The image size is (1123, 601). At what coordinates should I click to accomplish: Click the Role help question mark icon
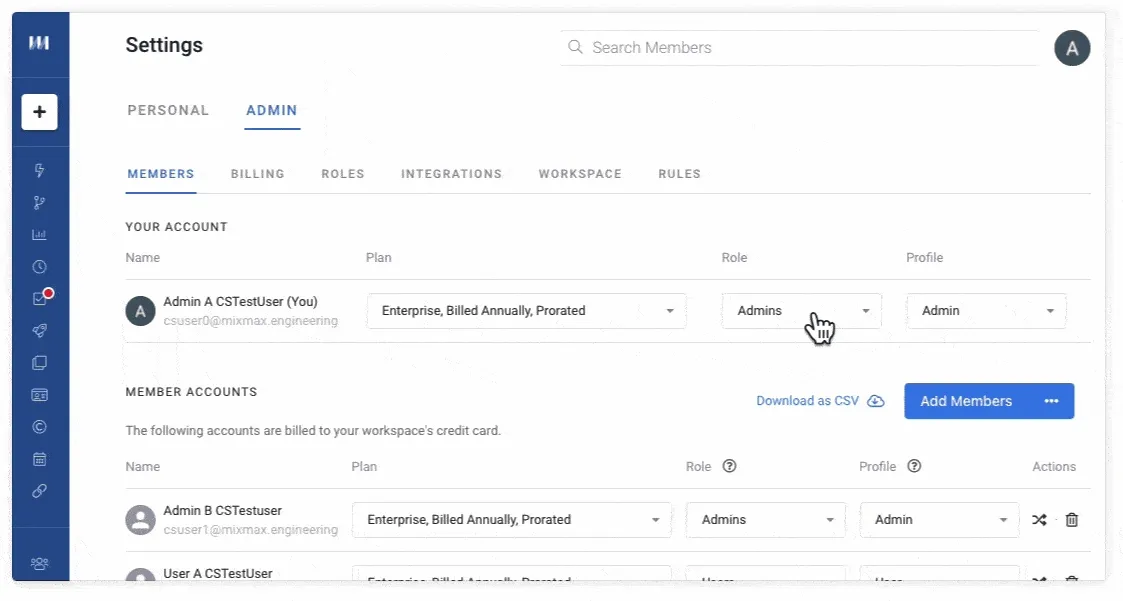point(729,466)
